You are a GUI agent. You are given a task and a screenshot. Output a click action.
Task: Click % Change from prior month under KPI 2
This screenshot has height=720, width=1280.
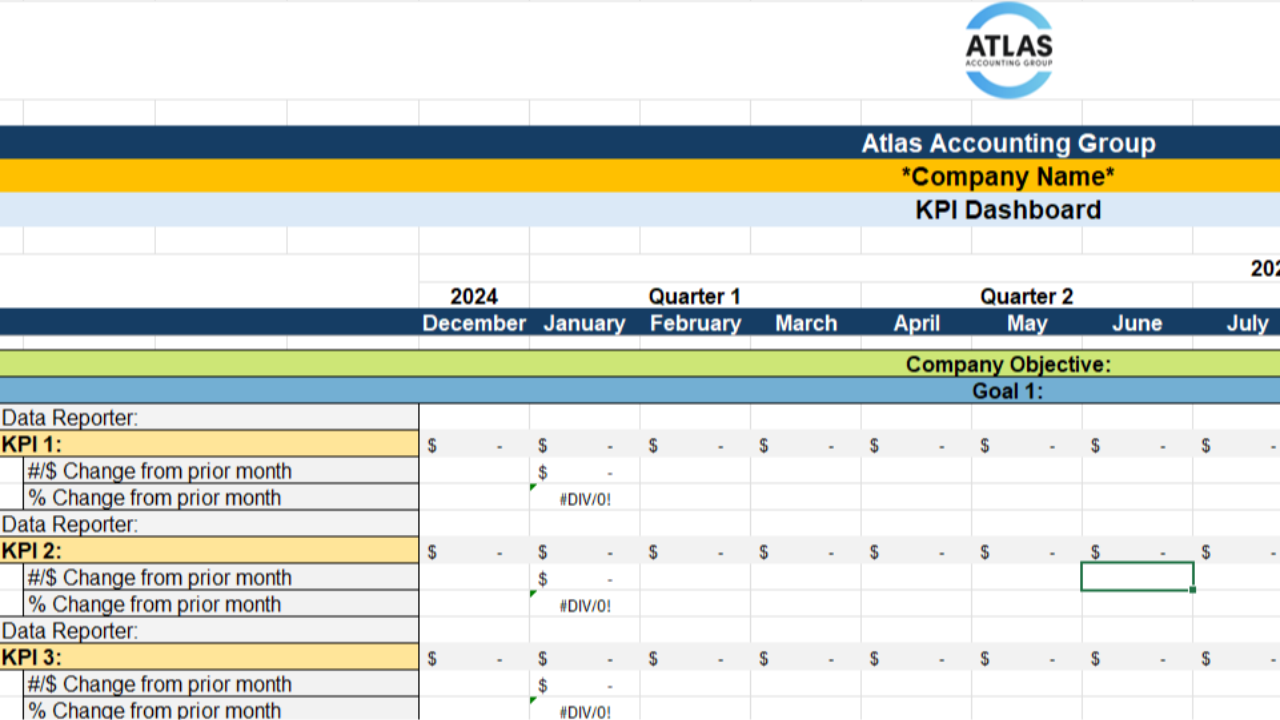tap(221, 604)
